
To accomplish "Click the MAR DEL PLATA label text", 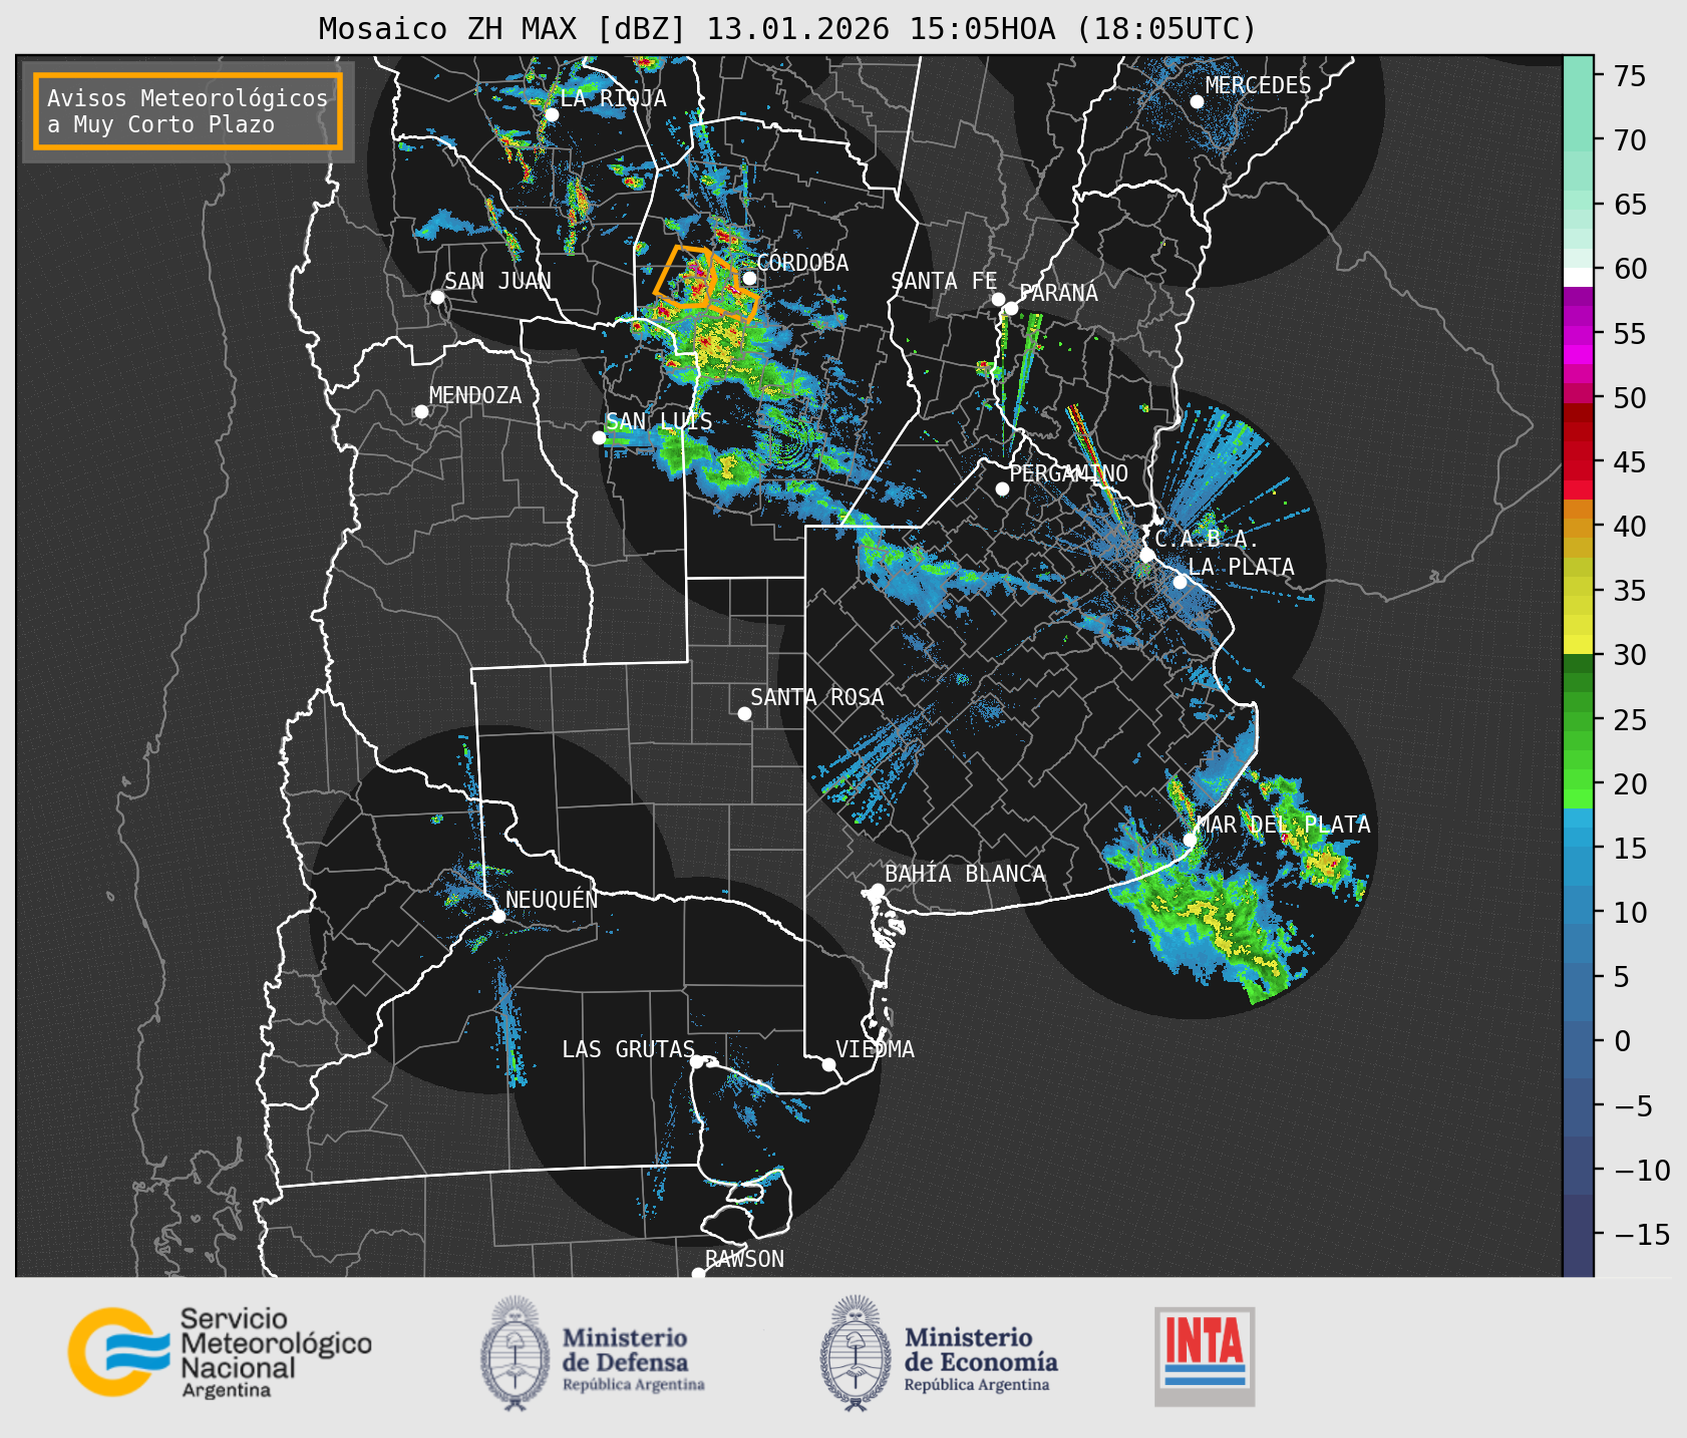I will point(1283,824).
